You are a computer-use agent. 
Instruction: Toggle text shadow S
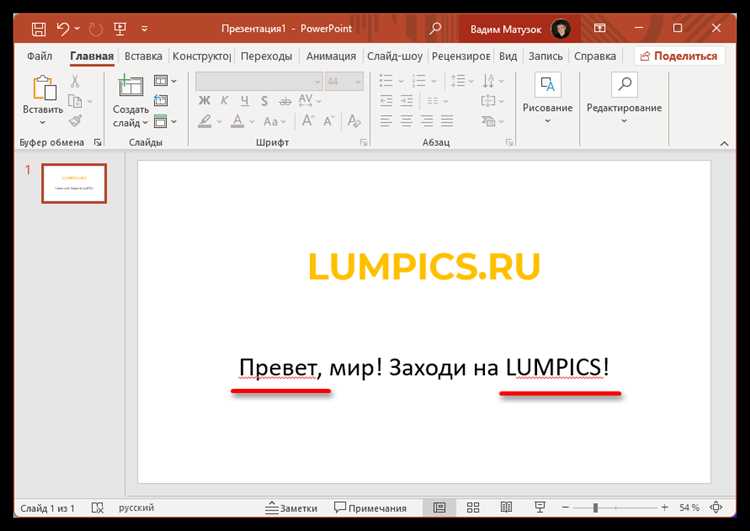click(x=264, y=101)
